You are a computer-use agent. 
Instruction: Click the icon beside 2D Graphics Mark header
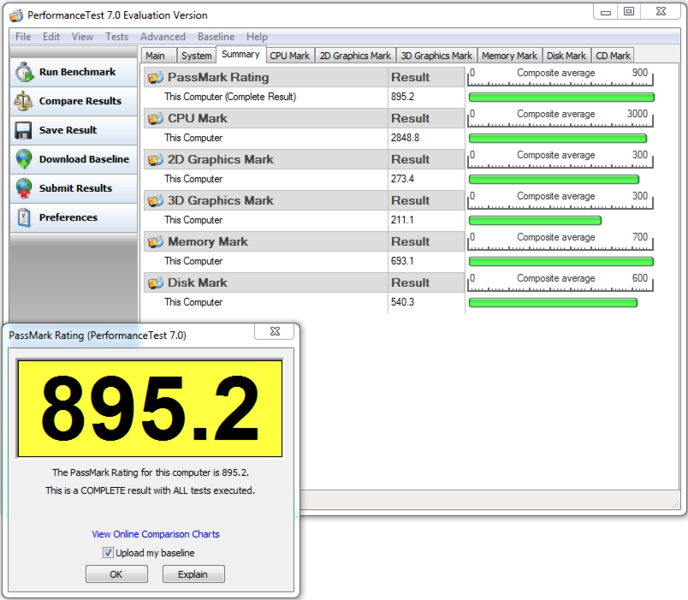point(155,160)
